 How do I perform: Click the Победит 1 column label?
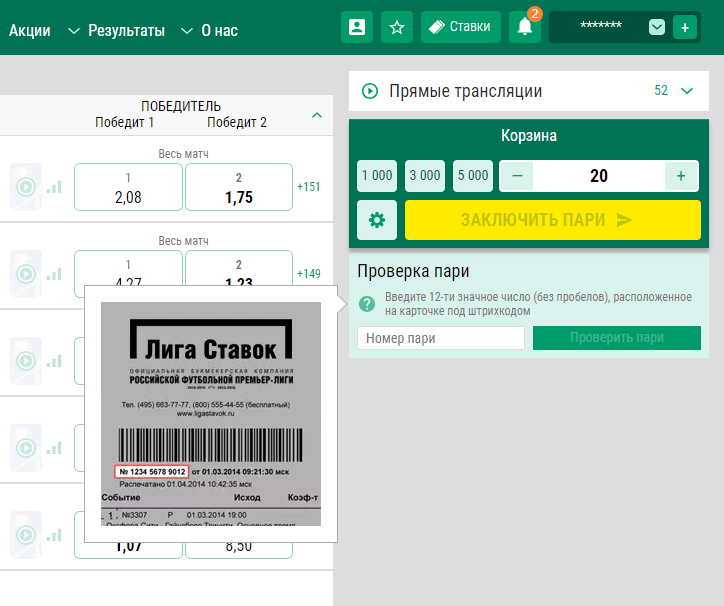point(124,122)
